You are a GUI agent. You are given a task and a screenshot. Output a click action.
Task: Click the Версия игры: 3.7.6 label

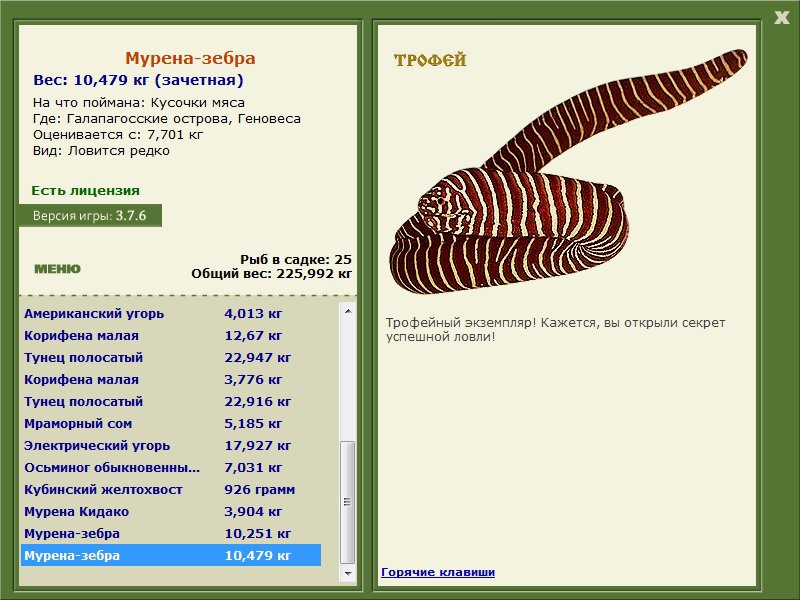click(90, 215)
